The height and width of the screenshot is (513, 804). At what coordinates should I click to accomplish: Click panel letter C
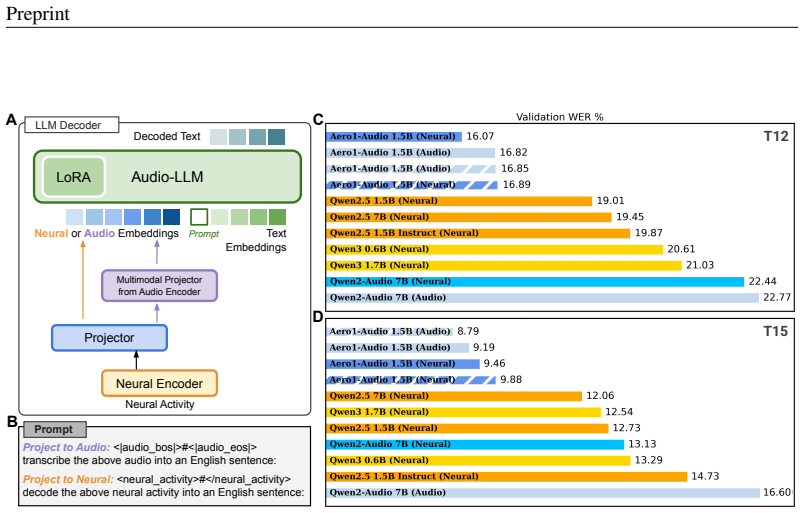[318, 120]
